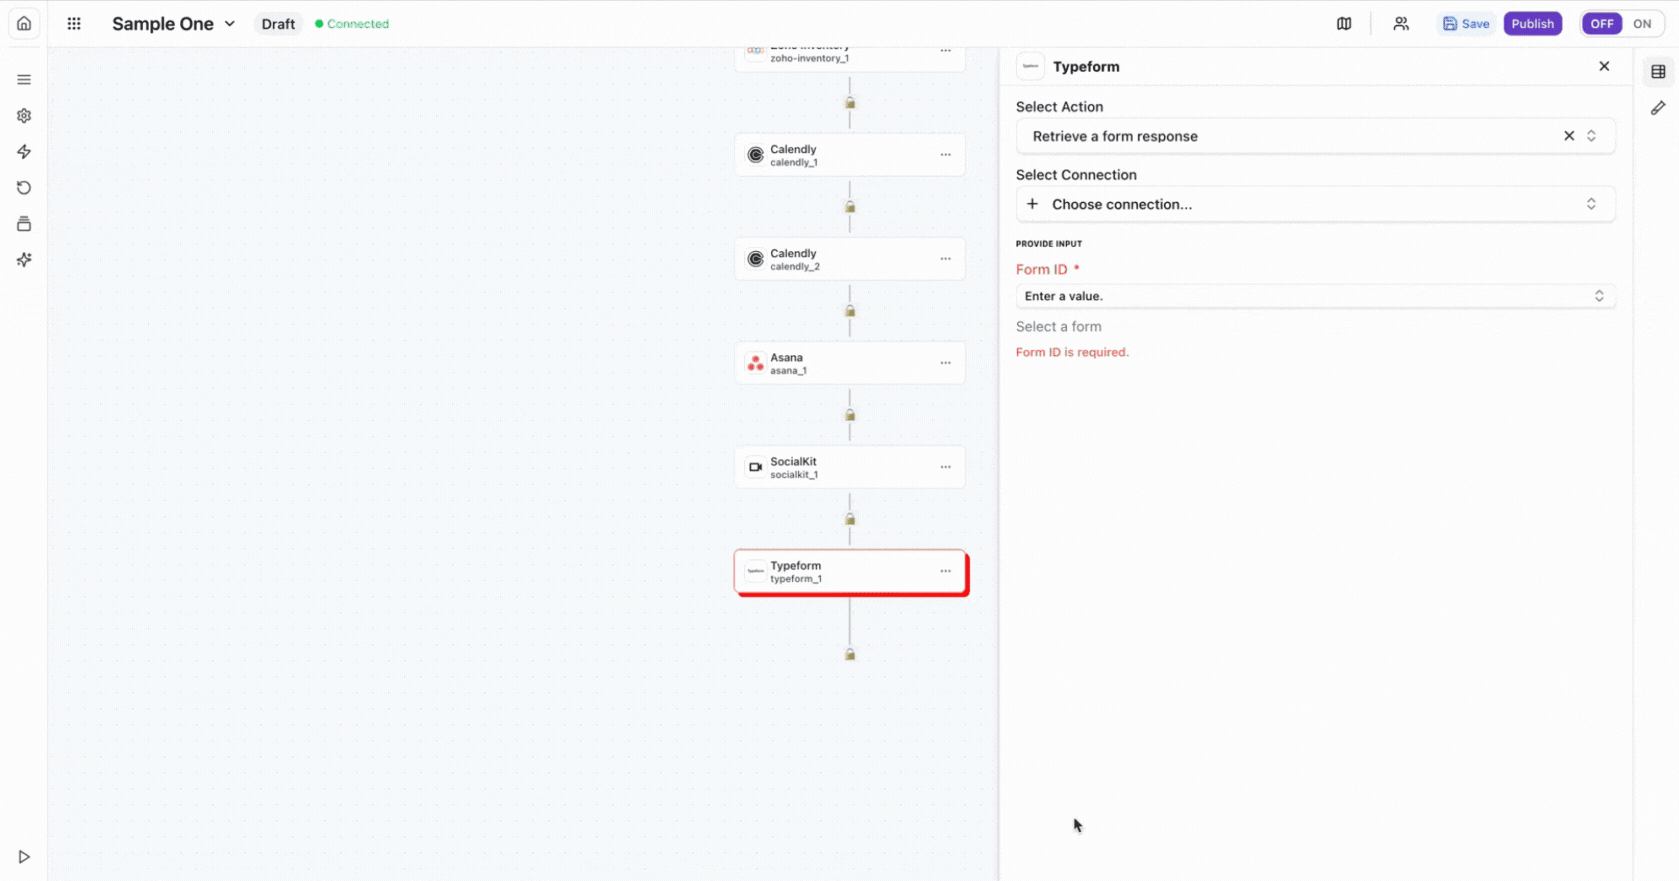
Task: Click the Draft status badge
Action: coord(278,24)
